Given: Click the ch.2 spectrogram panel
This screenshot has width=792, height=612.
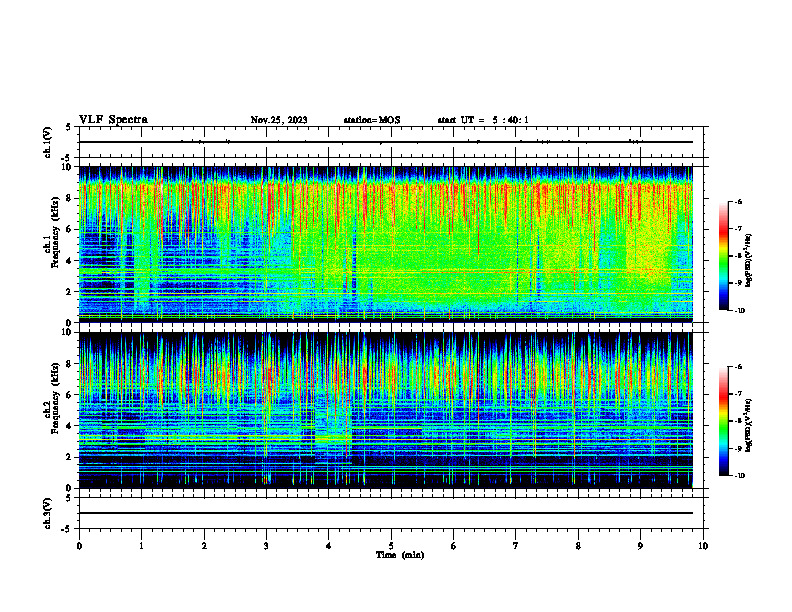Looking at the screenshot, I should tap(386, 410).
